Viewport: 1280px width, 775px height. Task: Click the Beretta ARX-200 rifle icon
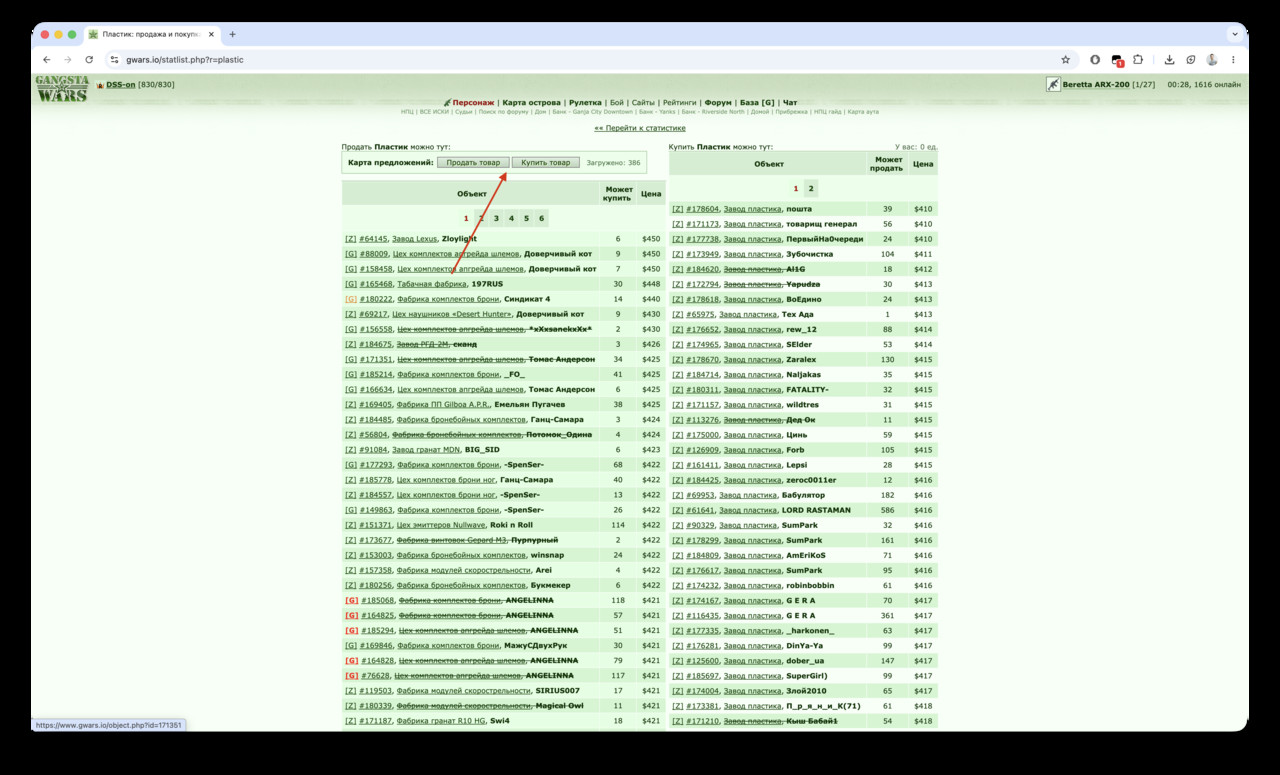(x=1053, y=85)
